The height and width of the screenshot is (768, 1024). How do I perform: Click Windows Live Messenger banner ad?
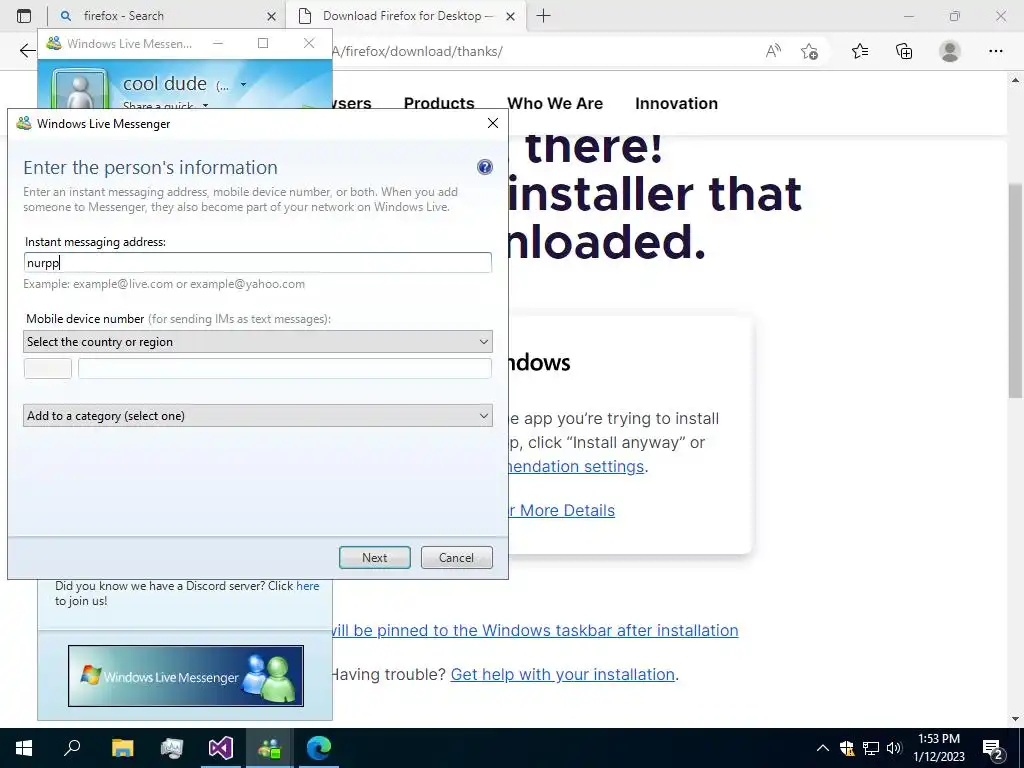click(186, 676)
